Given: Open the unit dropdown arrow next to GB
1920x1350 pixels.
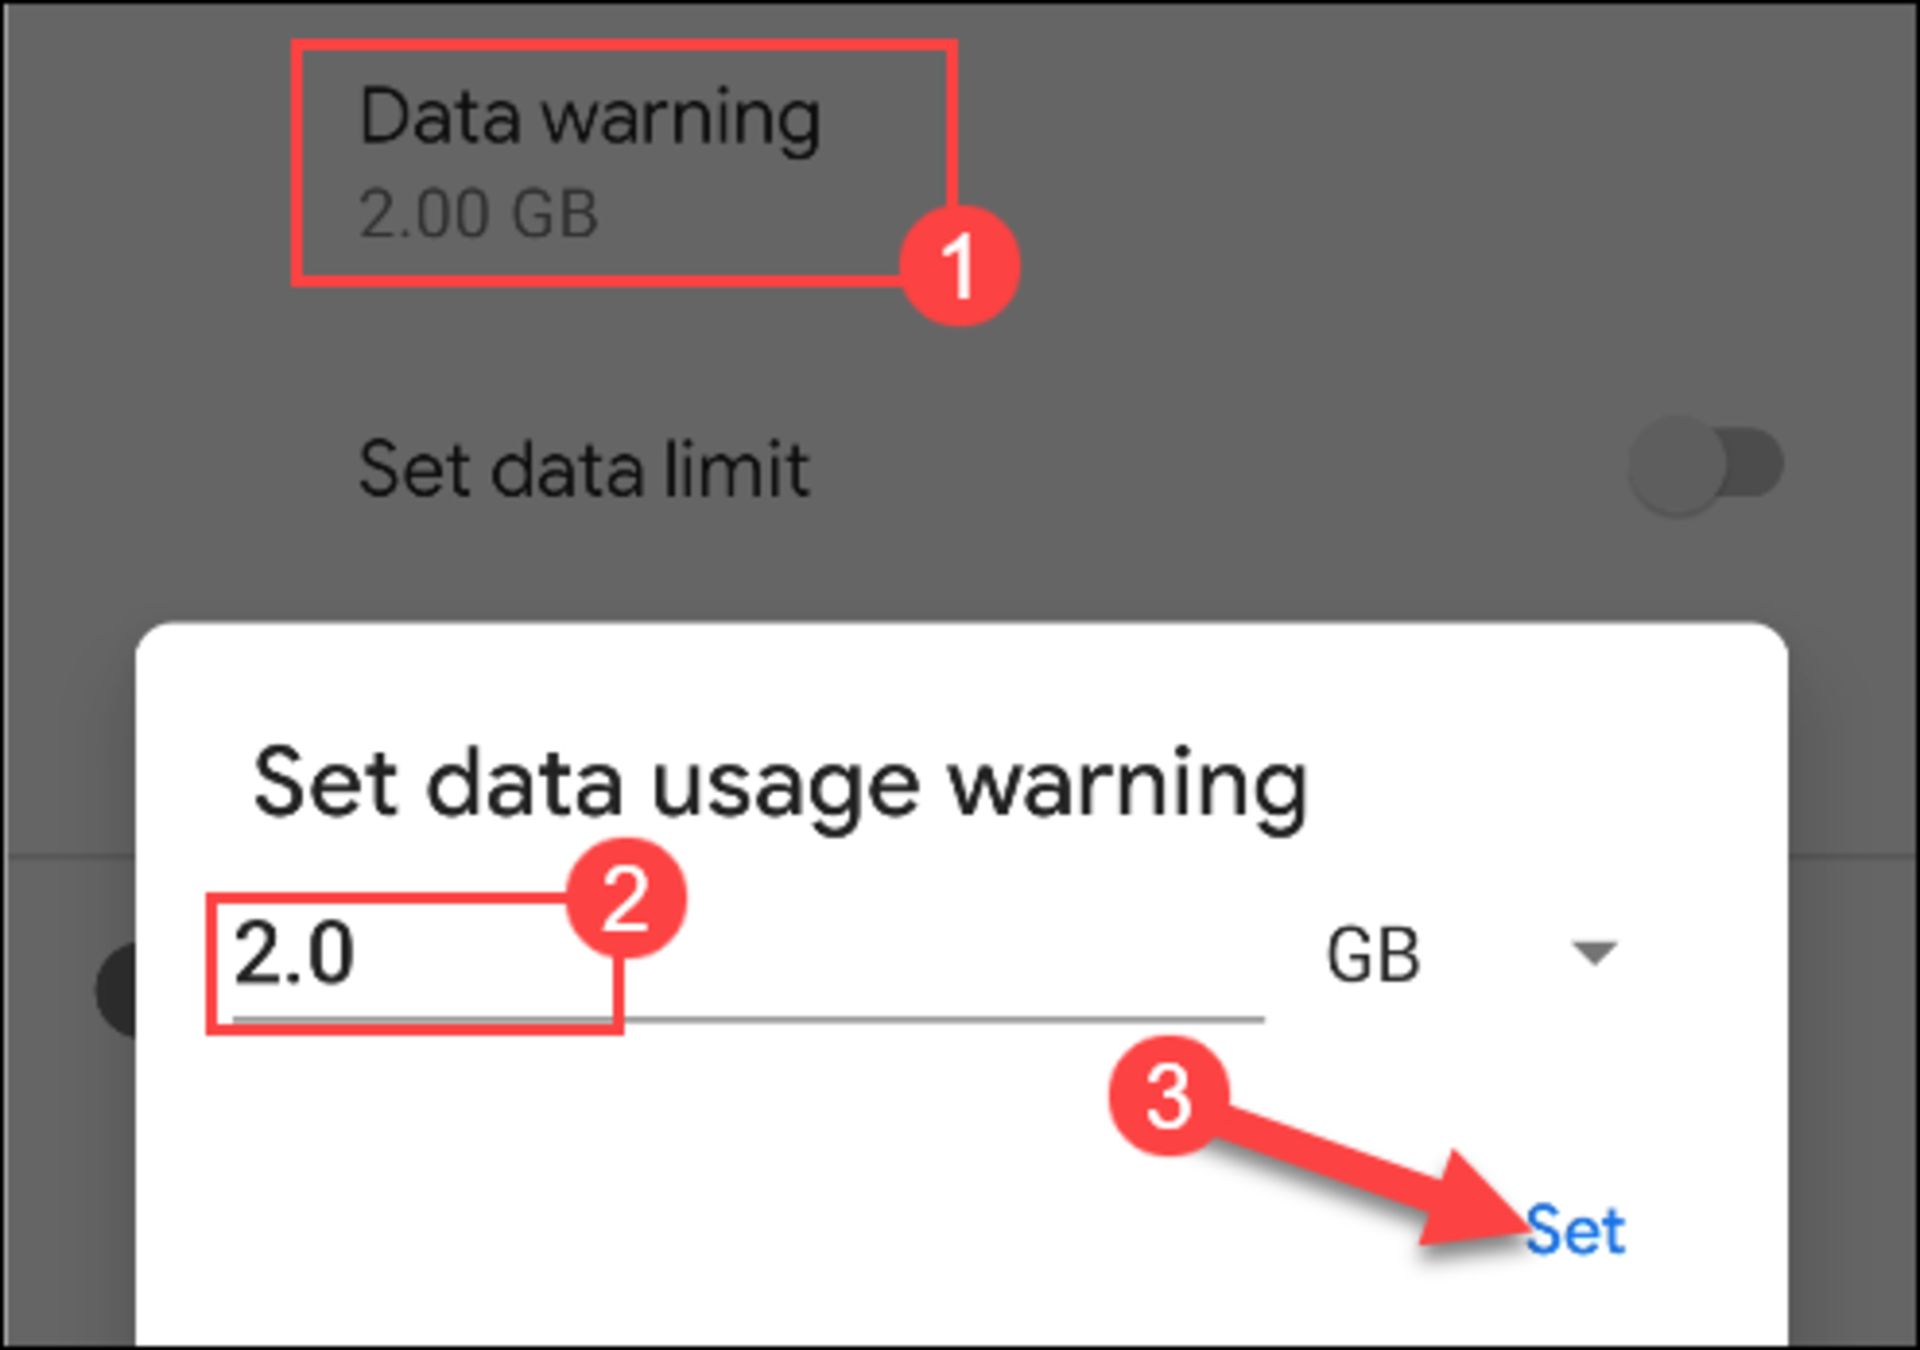Looking at the screenshot, I should (1594, 953).
